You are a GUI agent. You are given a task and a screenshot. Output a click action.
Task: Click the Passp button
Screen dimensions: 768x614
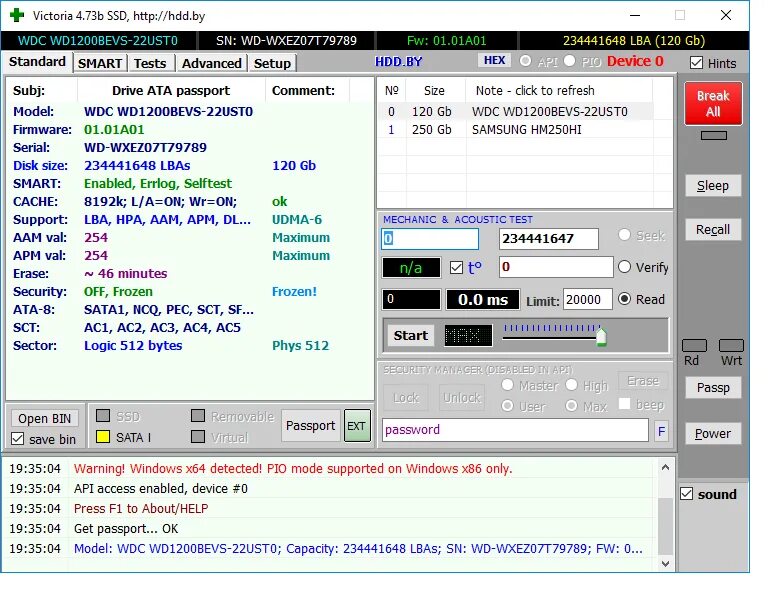click(713, 388)
